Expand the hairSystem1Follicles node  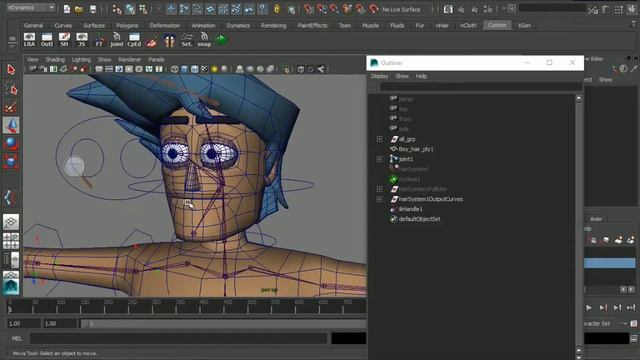click(x=380, y=189)
